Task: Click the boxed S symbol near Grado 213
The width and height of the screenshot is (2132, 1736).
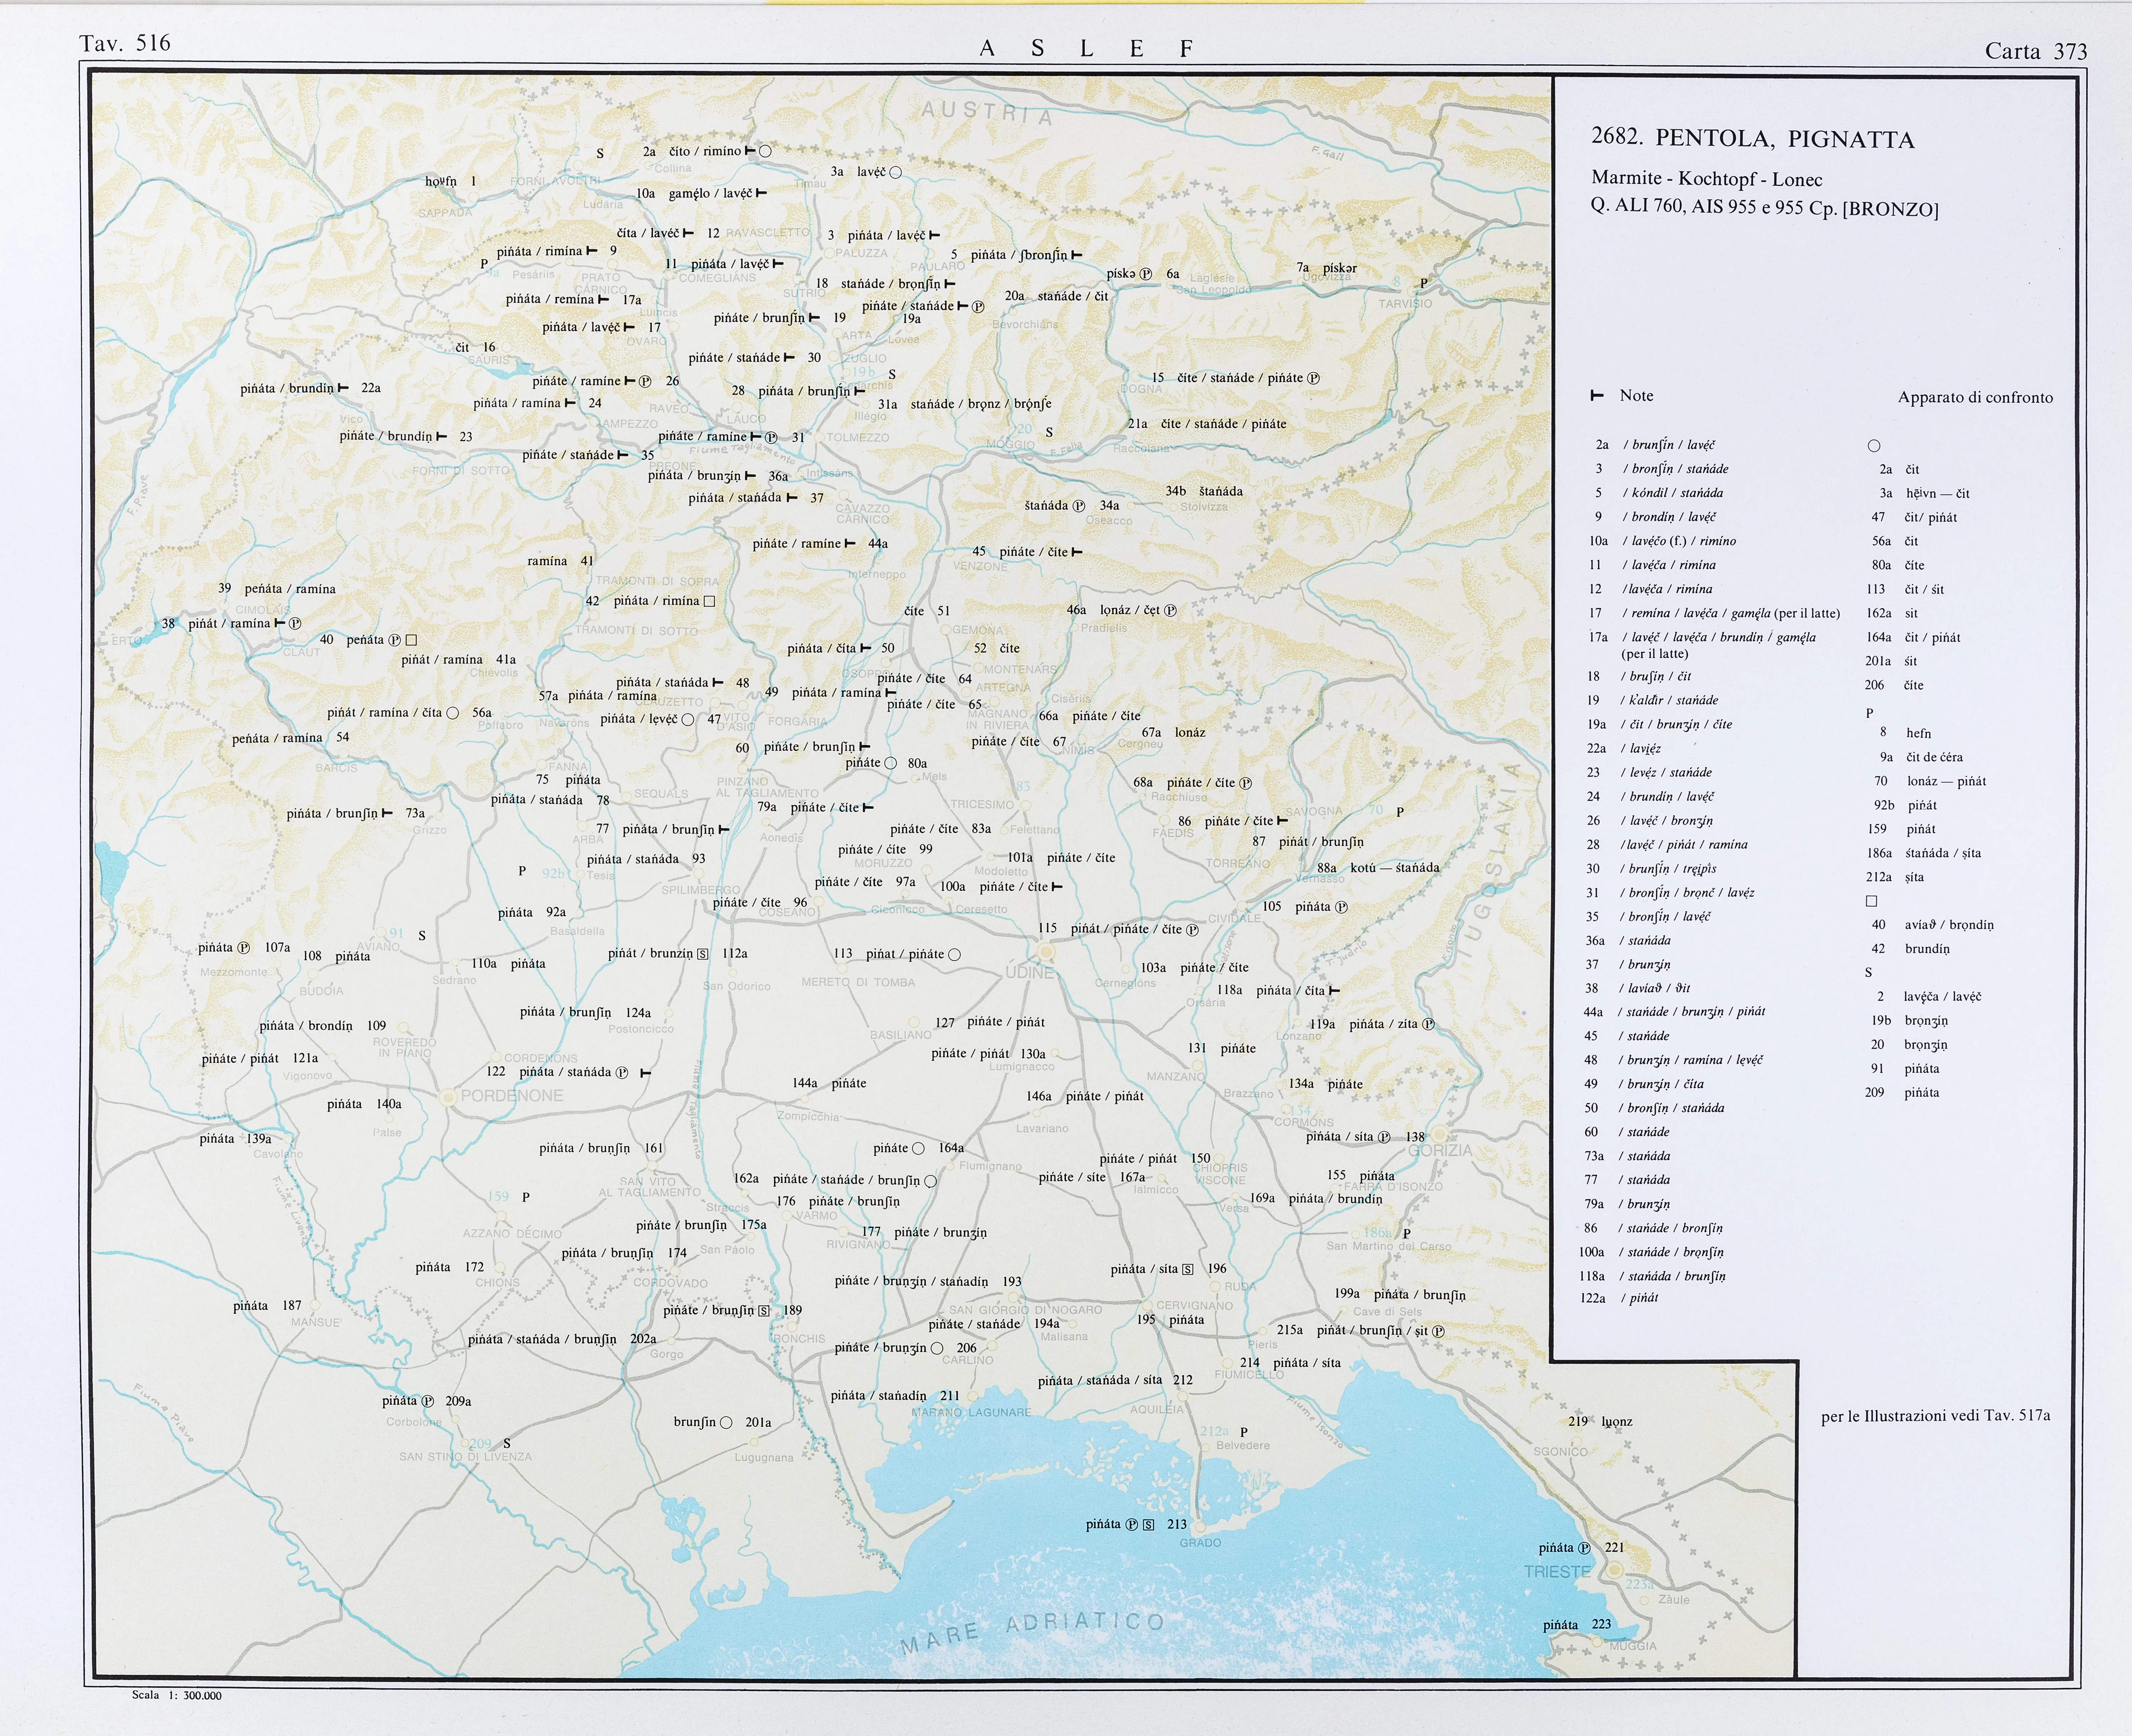Action: click(x=1148, y=1525)
